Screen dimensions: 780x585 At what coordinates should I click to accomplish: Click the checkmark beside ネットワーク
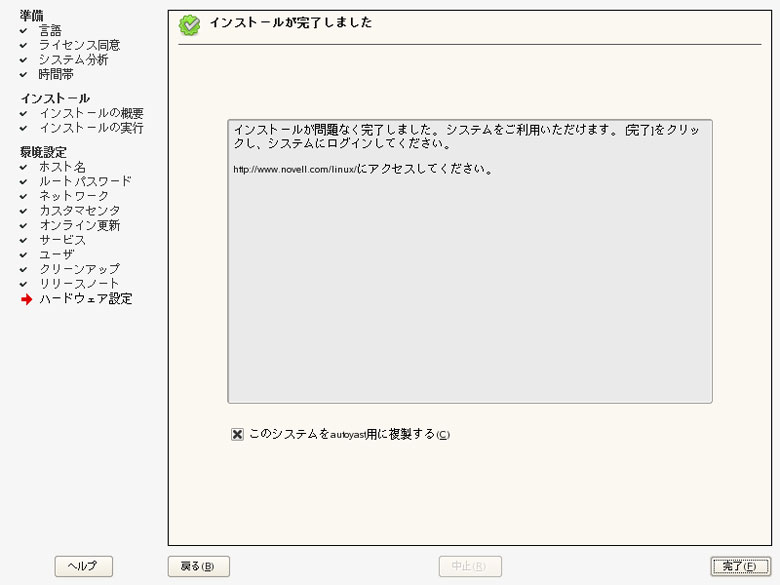click(x=23, y=196)
